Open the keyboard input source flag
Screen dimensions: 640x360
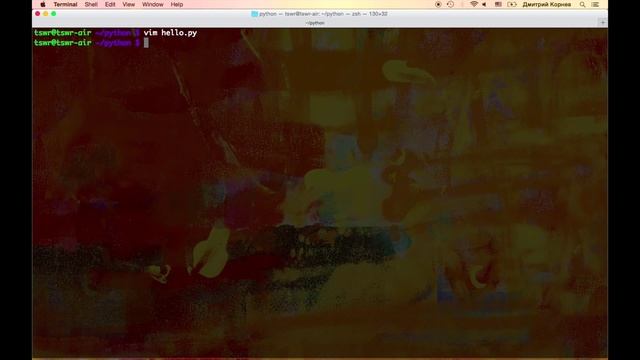498,4
